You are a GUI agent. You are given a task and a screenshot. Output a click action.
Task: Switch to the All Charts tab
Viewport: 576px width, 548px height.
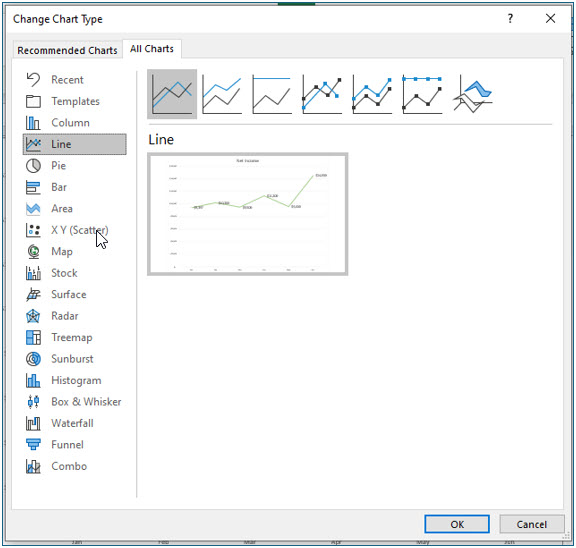coord(152,49)
